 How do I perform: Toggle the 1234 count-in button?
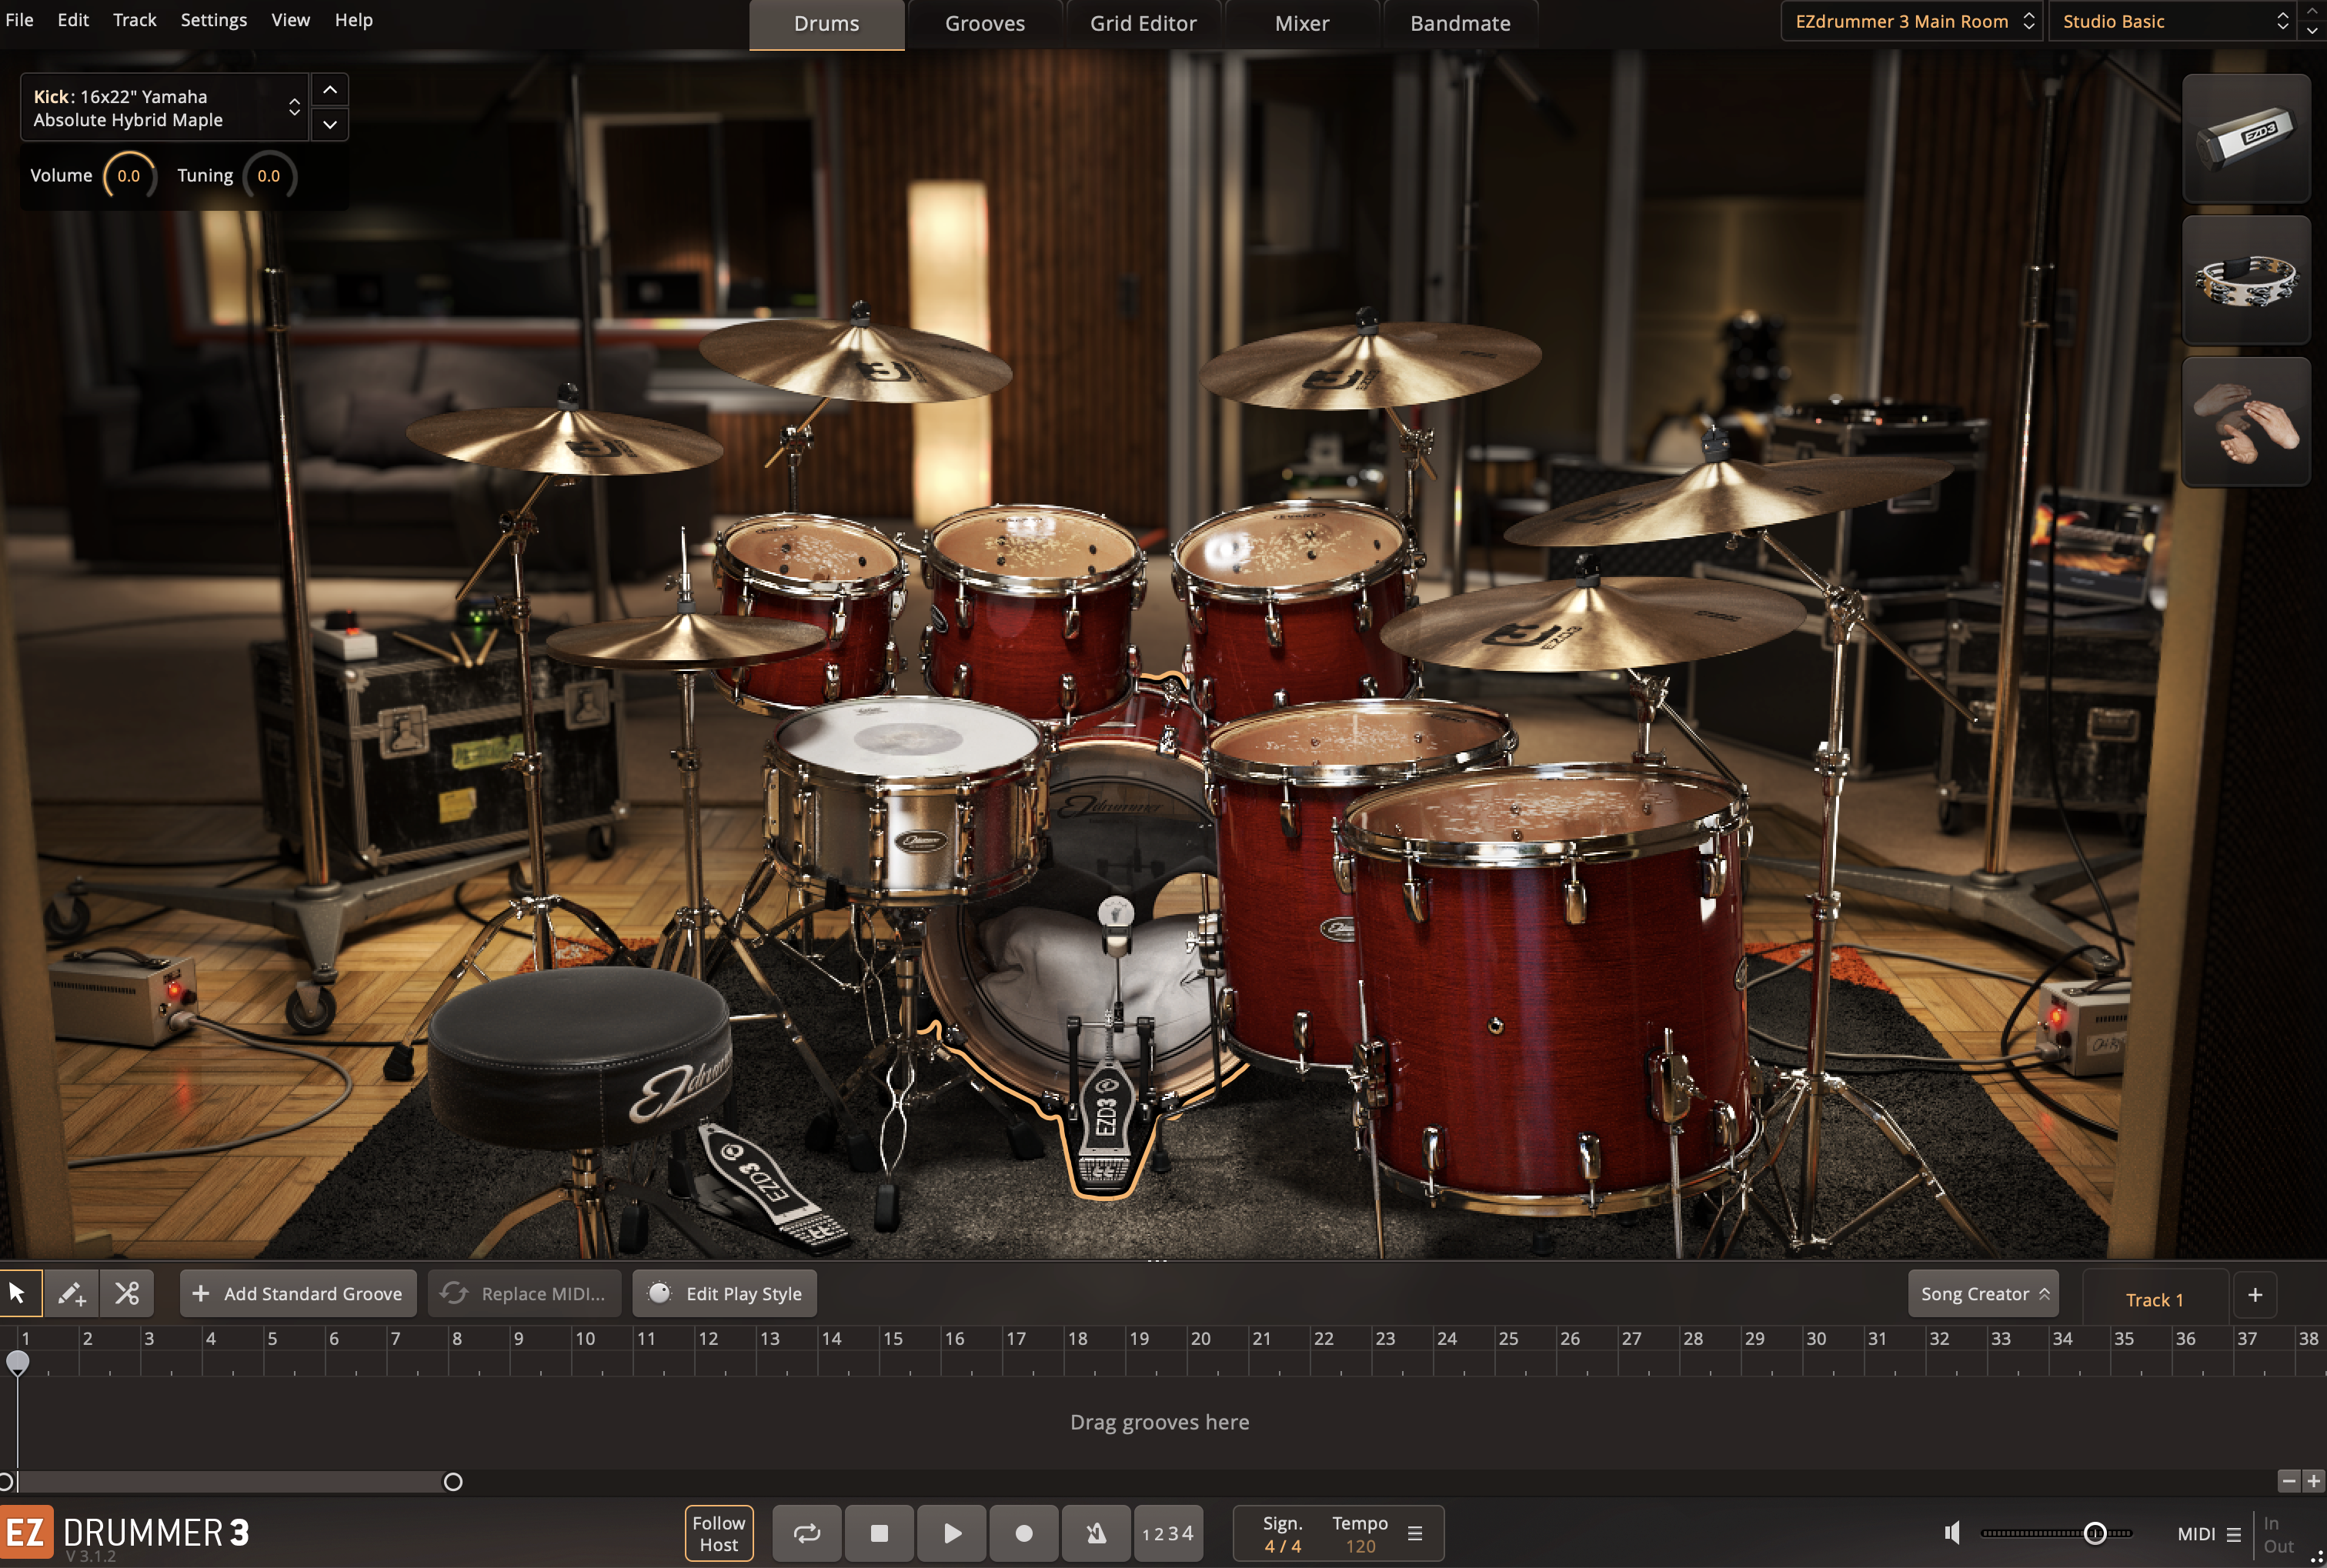coord(1168,1532)
